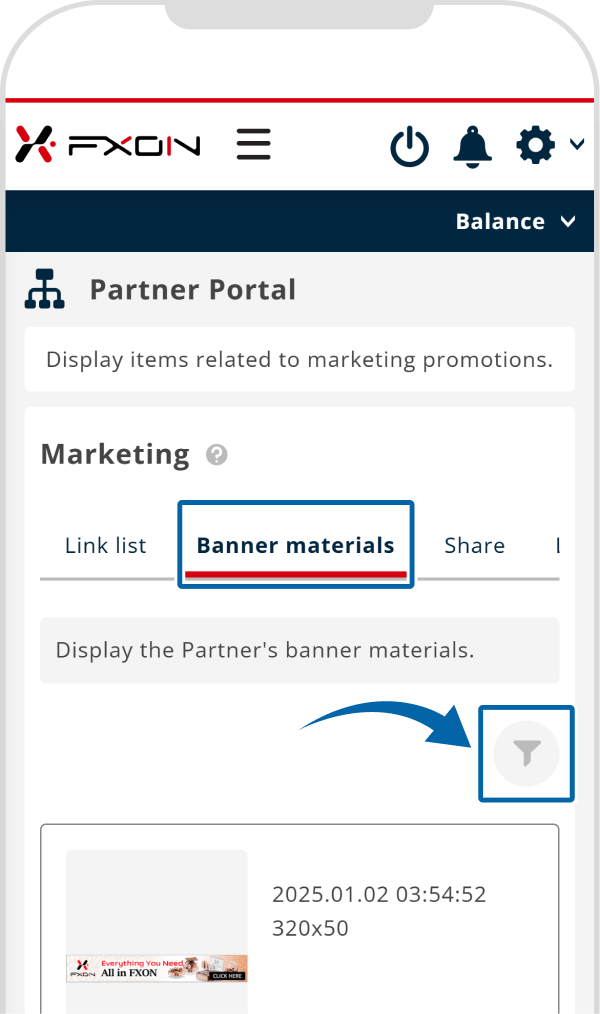
Task: Open the banner filter funnel icon
Action: (526, 754)
